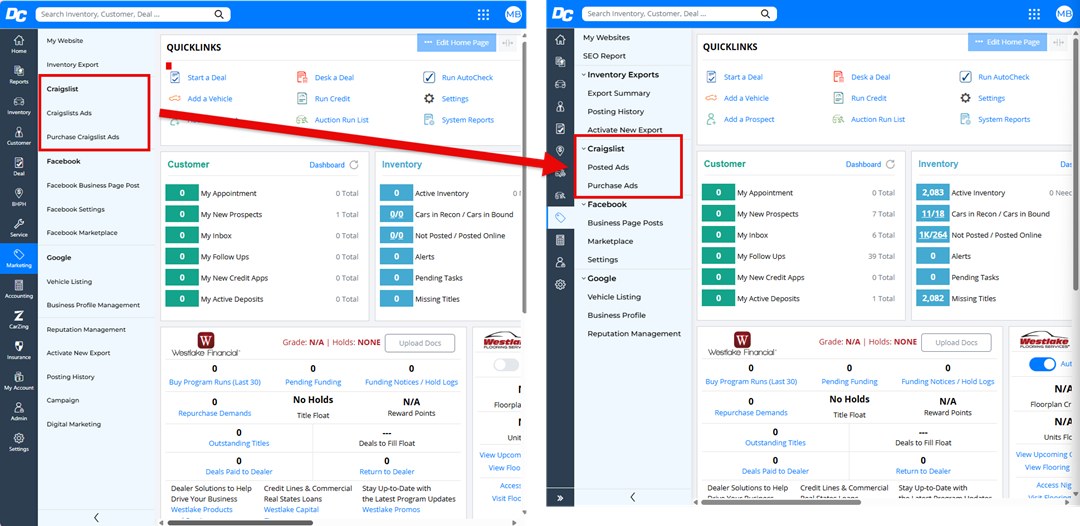Open Inventory in left panel's labeled sidebar
This screenshot has height=526, width=1080.
[x=19, y=105]
